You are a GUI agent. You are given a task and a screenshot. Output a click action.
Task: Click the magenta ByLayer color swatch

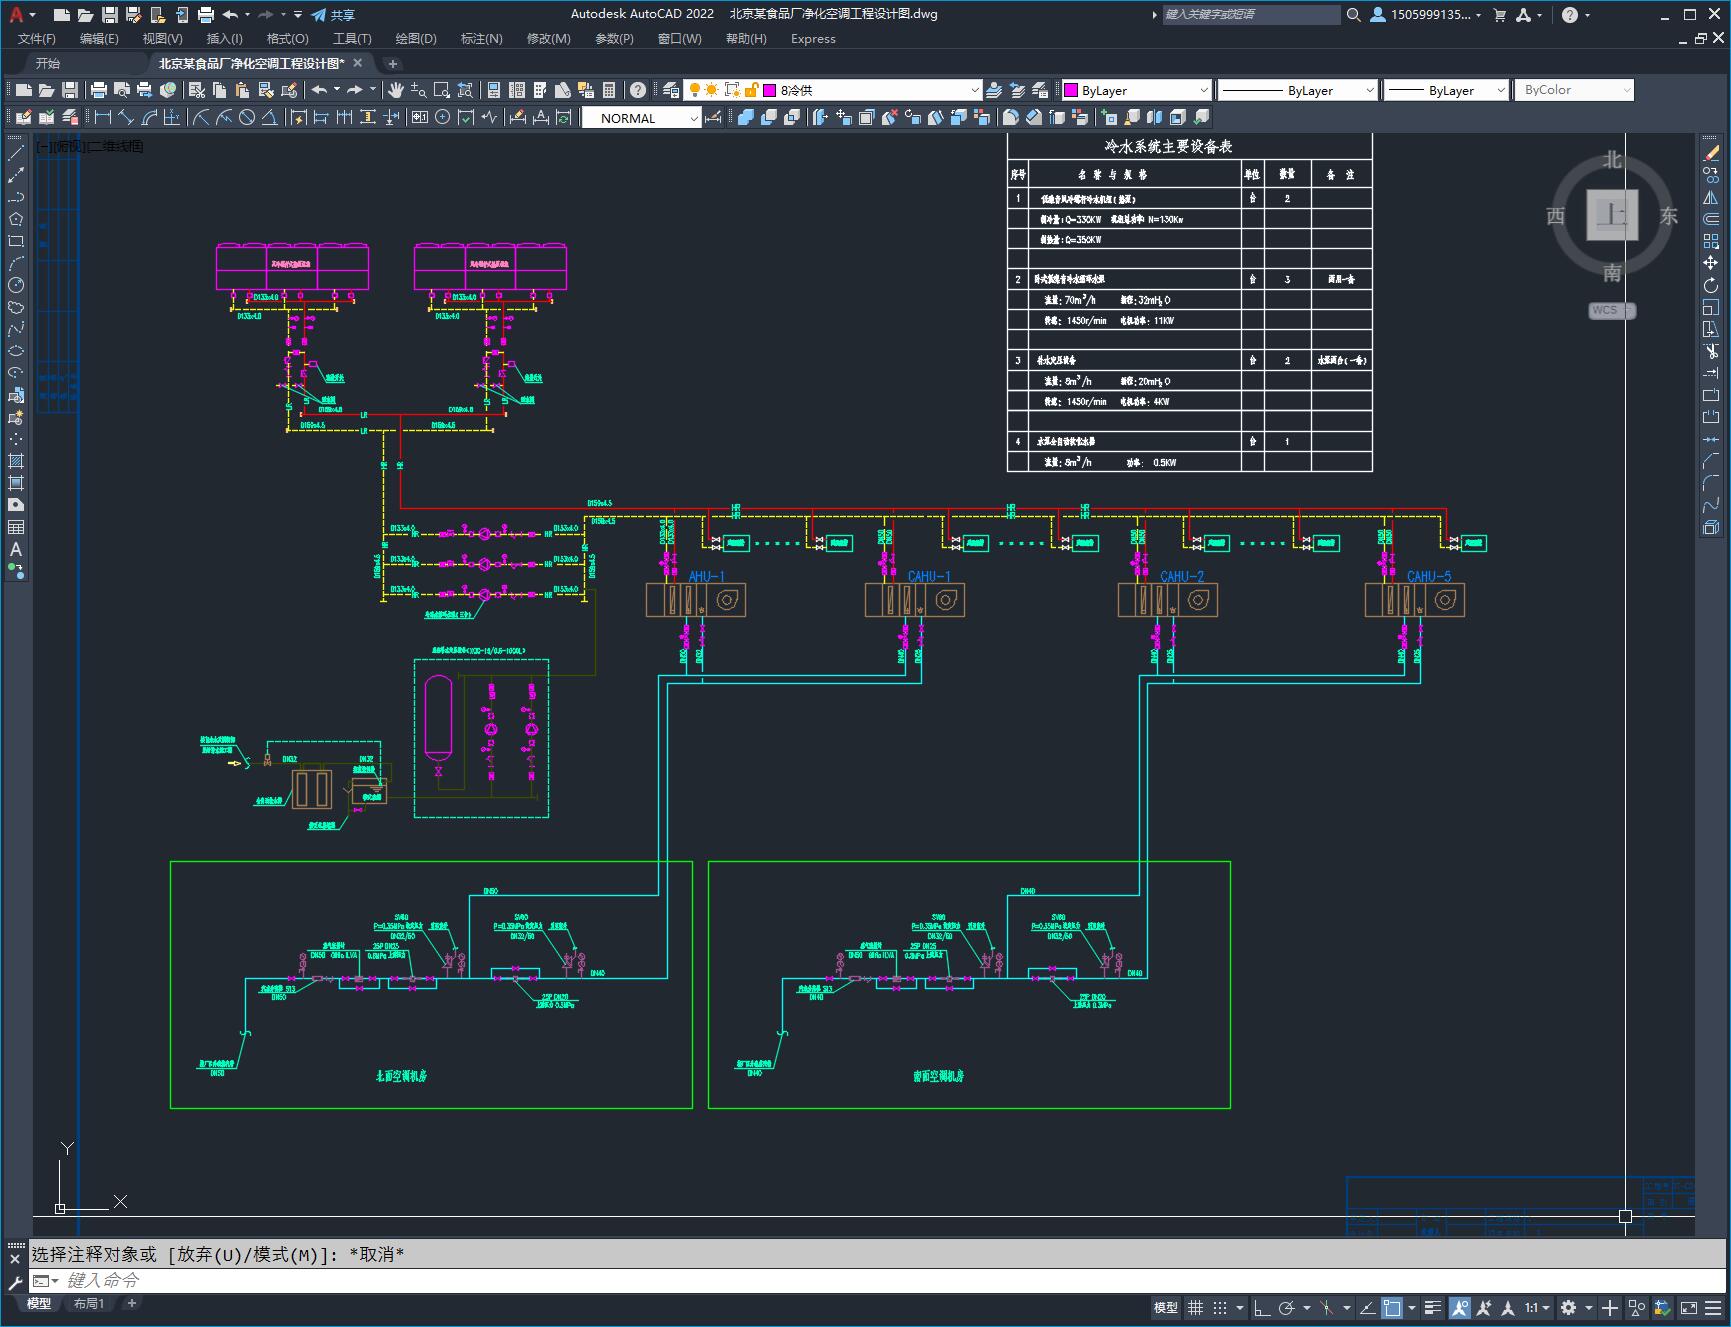pyautogui.click(x=1071, y=90)
